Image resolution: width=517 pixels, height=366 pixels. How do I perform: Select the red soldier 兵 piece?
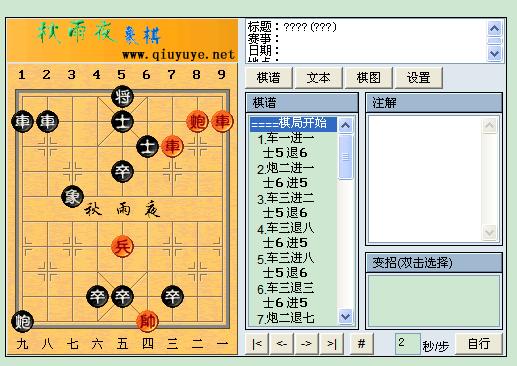pyautogui.click(x=122, y=247)
